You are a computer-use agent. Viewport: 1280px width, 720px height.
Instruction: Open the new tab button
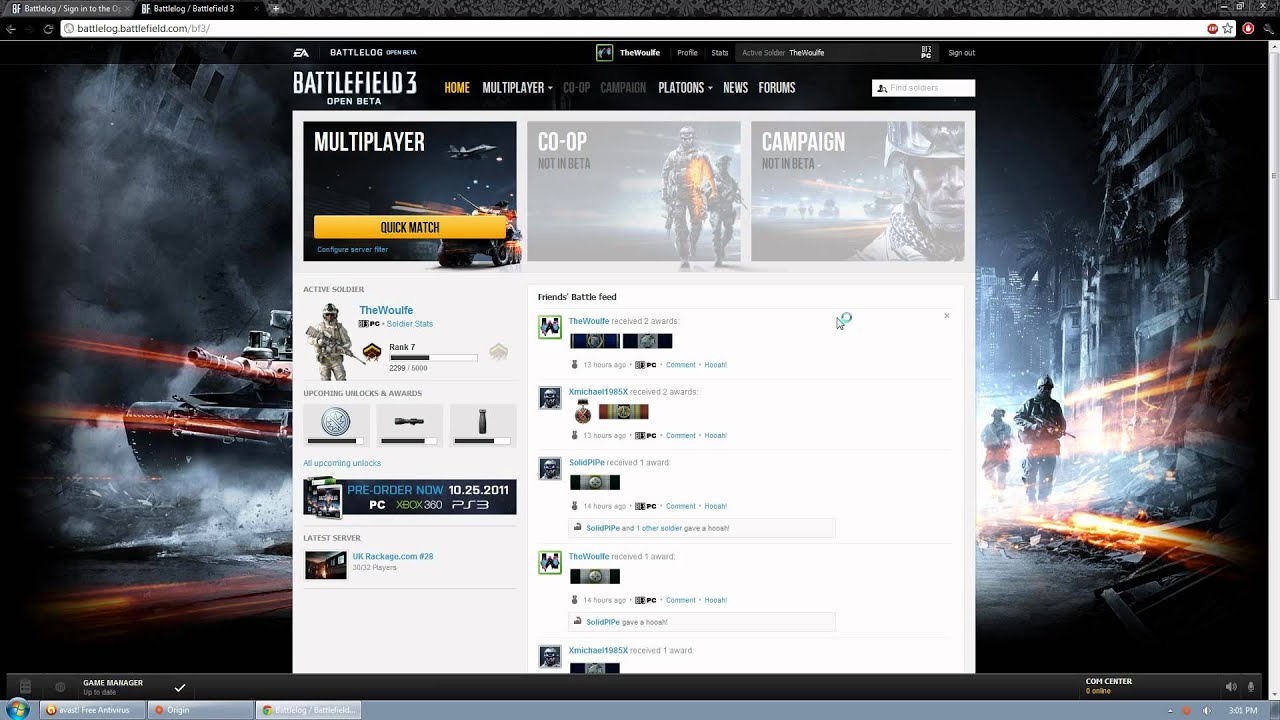[275, 8]
